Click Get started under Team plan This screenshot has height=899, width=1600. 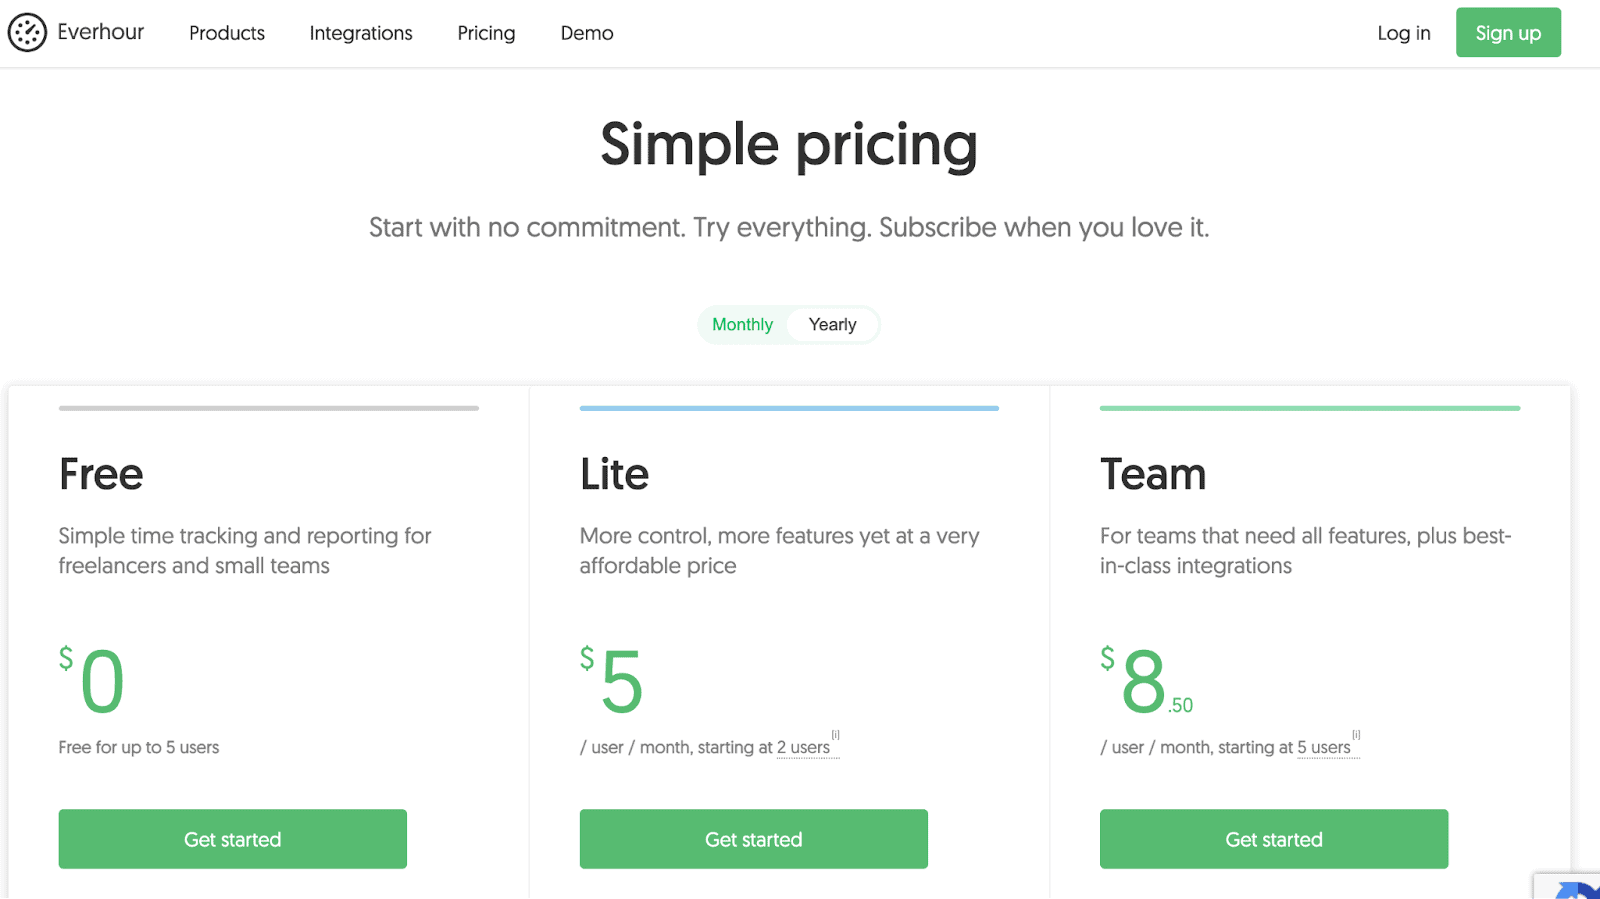click(1273, 839)
